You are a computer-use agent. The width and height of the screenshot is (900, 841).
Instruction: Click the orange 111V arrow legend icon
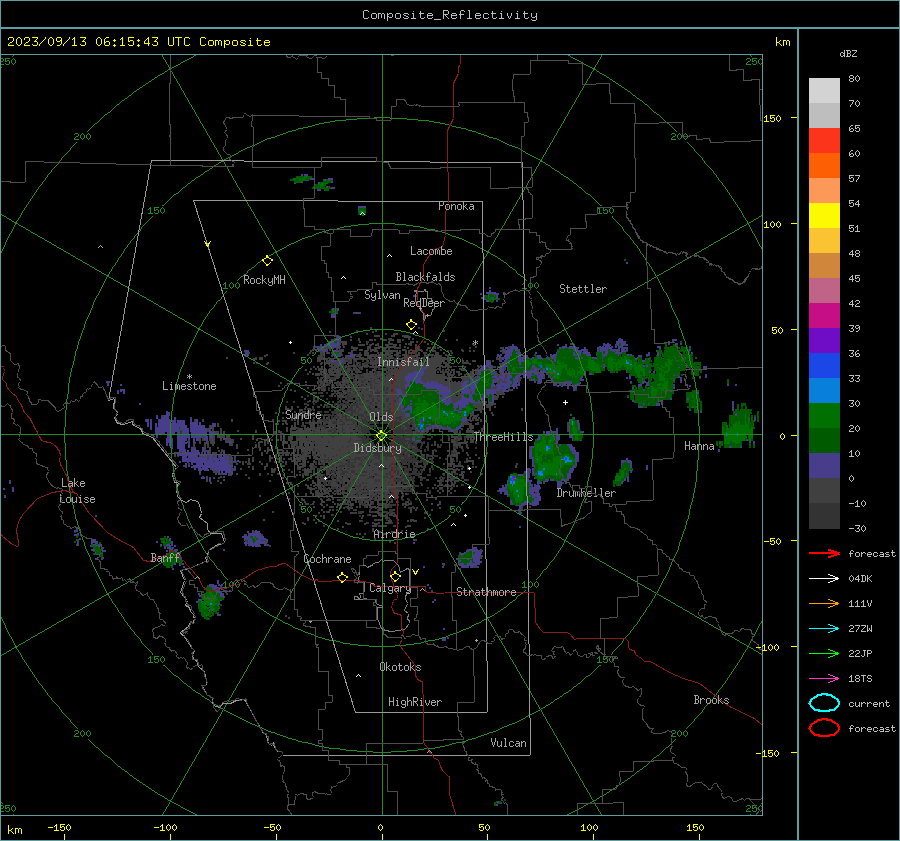824,603
